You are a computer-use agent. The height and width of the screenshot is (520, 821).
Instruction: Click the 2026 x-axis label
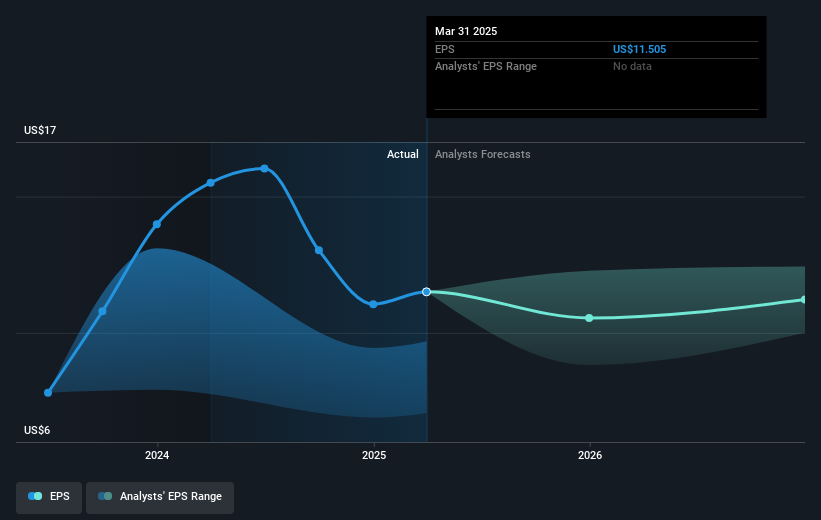[590, 455]
